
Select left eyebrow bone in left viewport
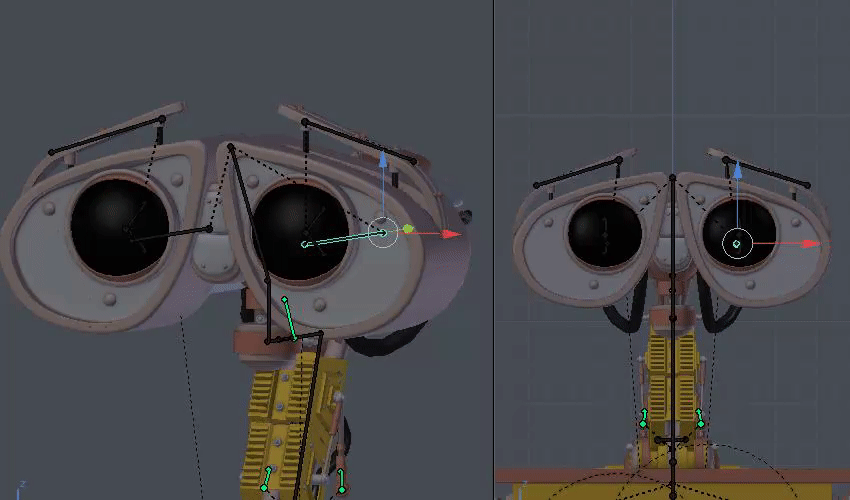pyautogui.click(x=107, y=136)
